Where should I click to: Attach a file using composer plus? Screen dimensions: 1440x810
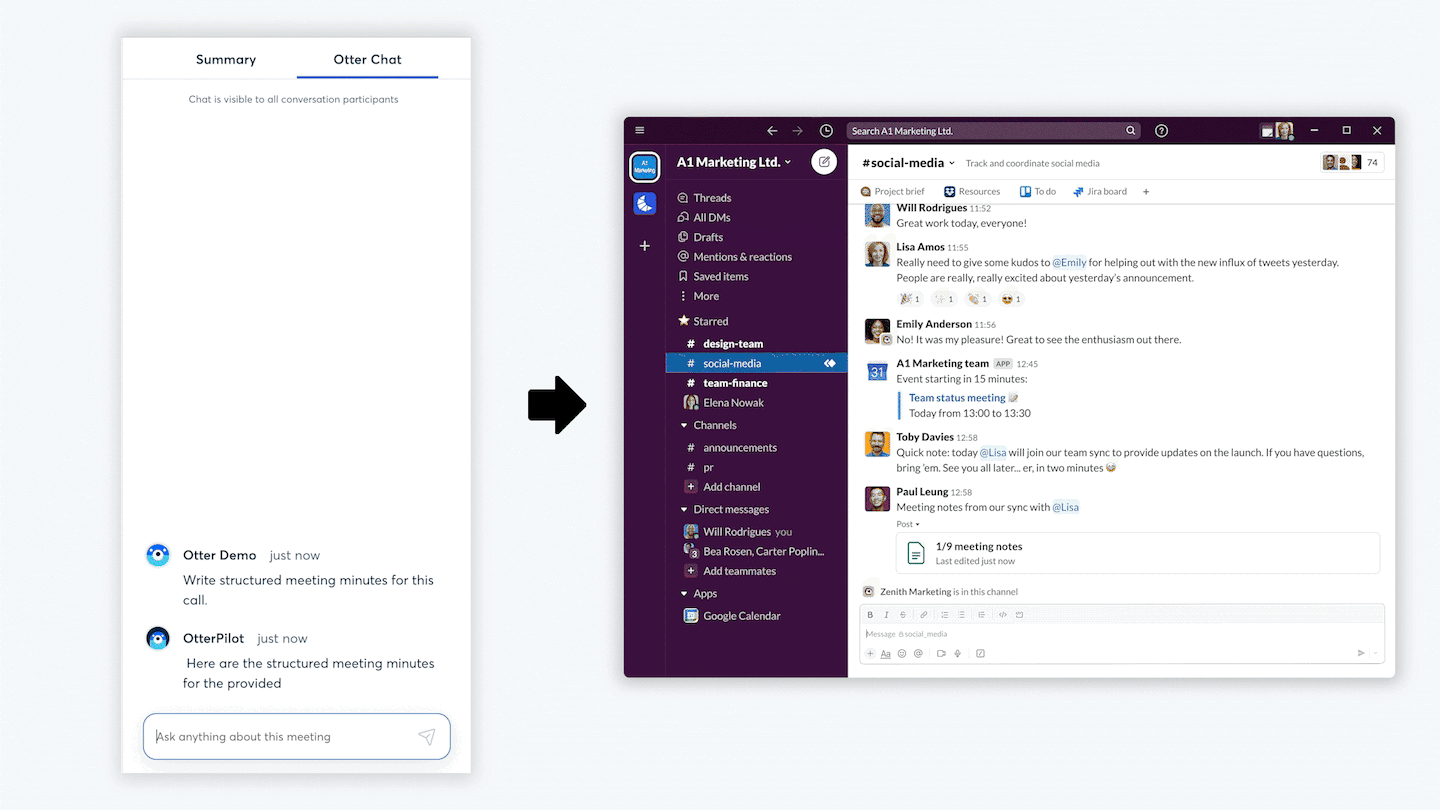click(870, 653)
